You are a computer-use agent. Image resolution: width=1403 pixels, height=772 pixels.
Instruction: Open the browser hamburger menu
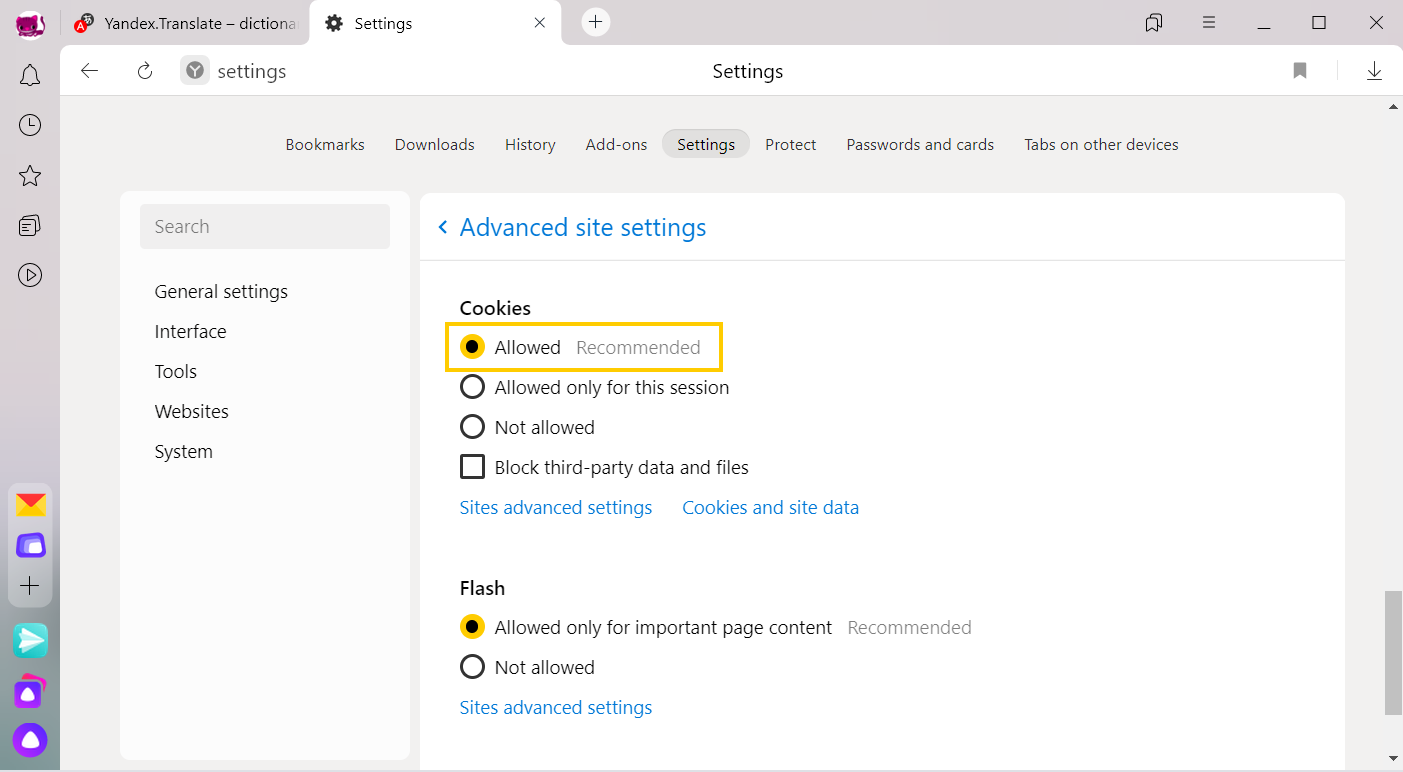click(1209, 22)
